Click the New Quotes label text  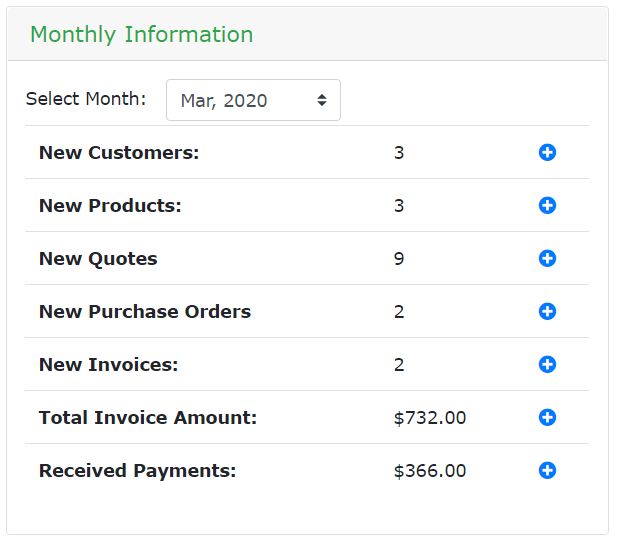[98, 259]
